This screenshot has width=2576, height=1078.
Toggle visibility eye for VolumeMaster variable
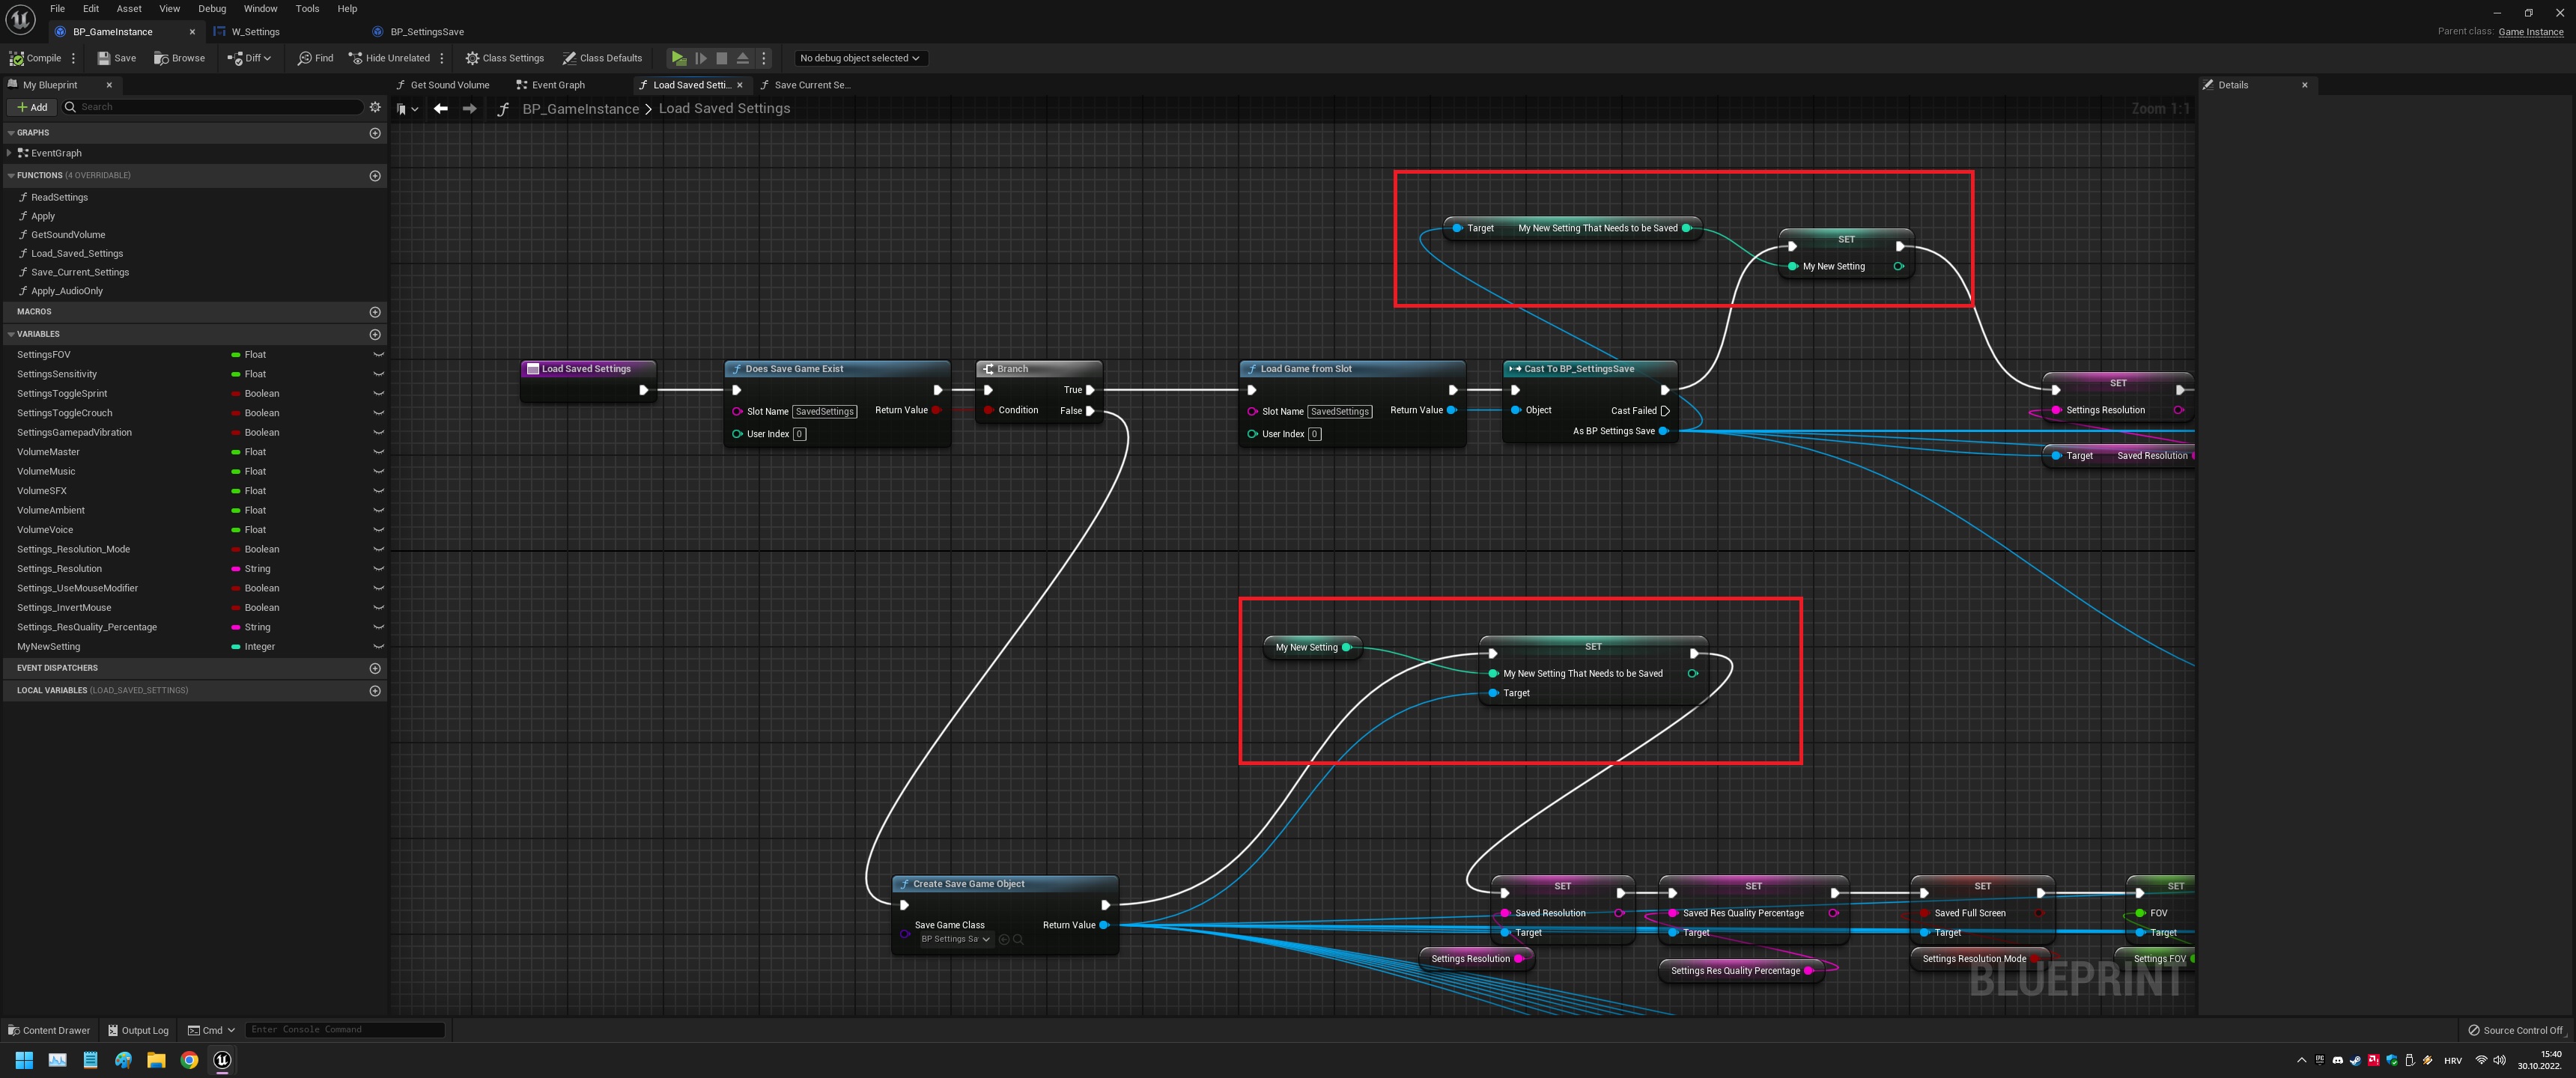[378, 452]
